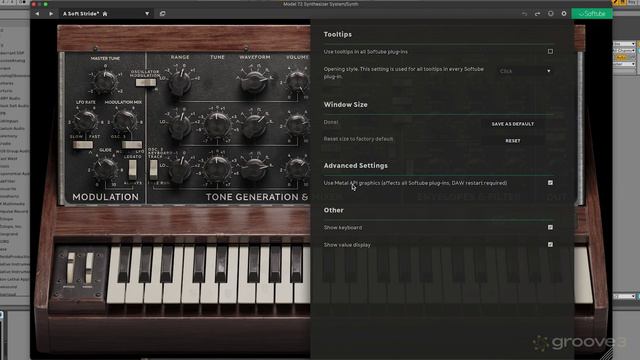The image size is (640, 360).
Task: Click oscillator 2 Tune knob in middle row
Action: coord(217,124)
